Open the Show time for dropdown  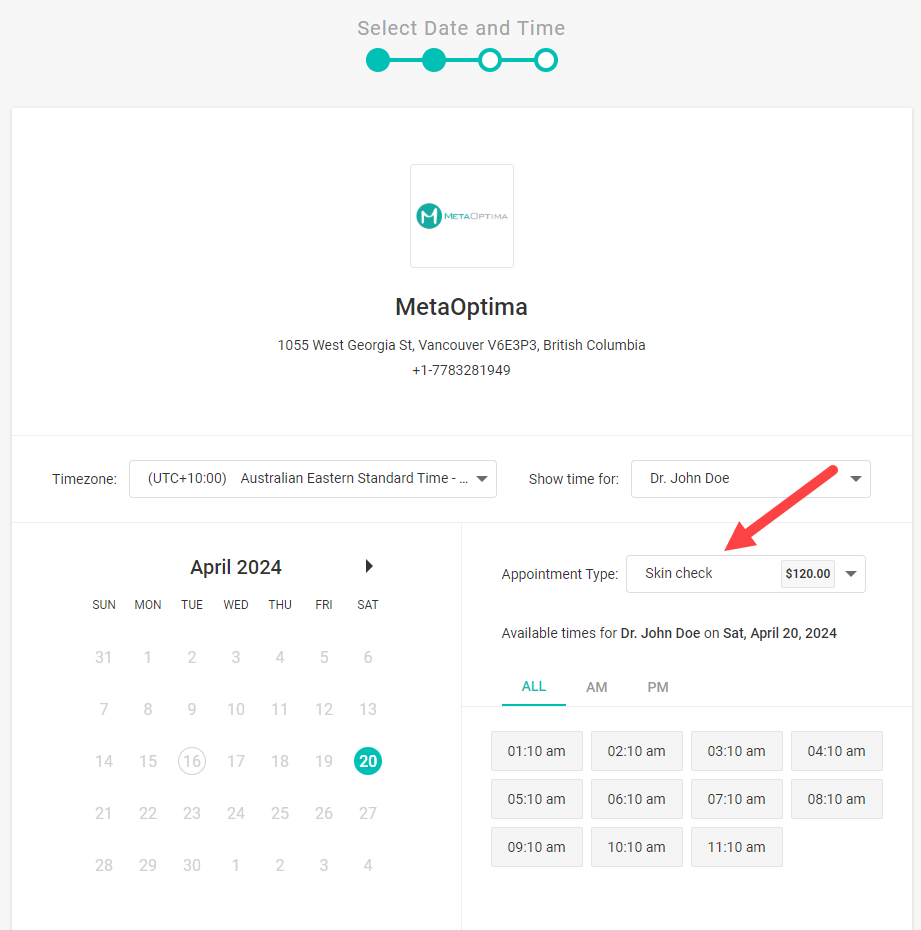point(751,479)
